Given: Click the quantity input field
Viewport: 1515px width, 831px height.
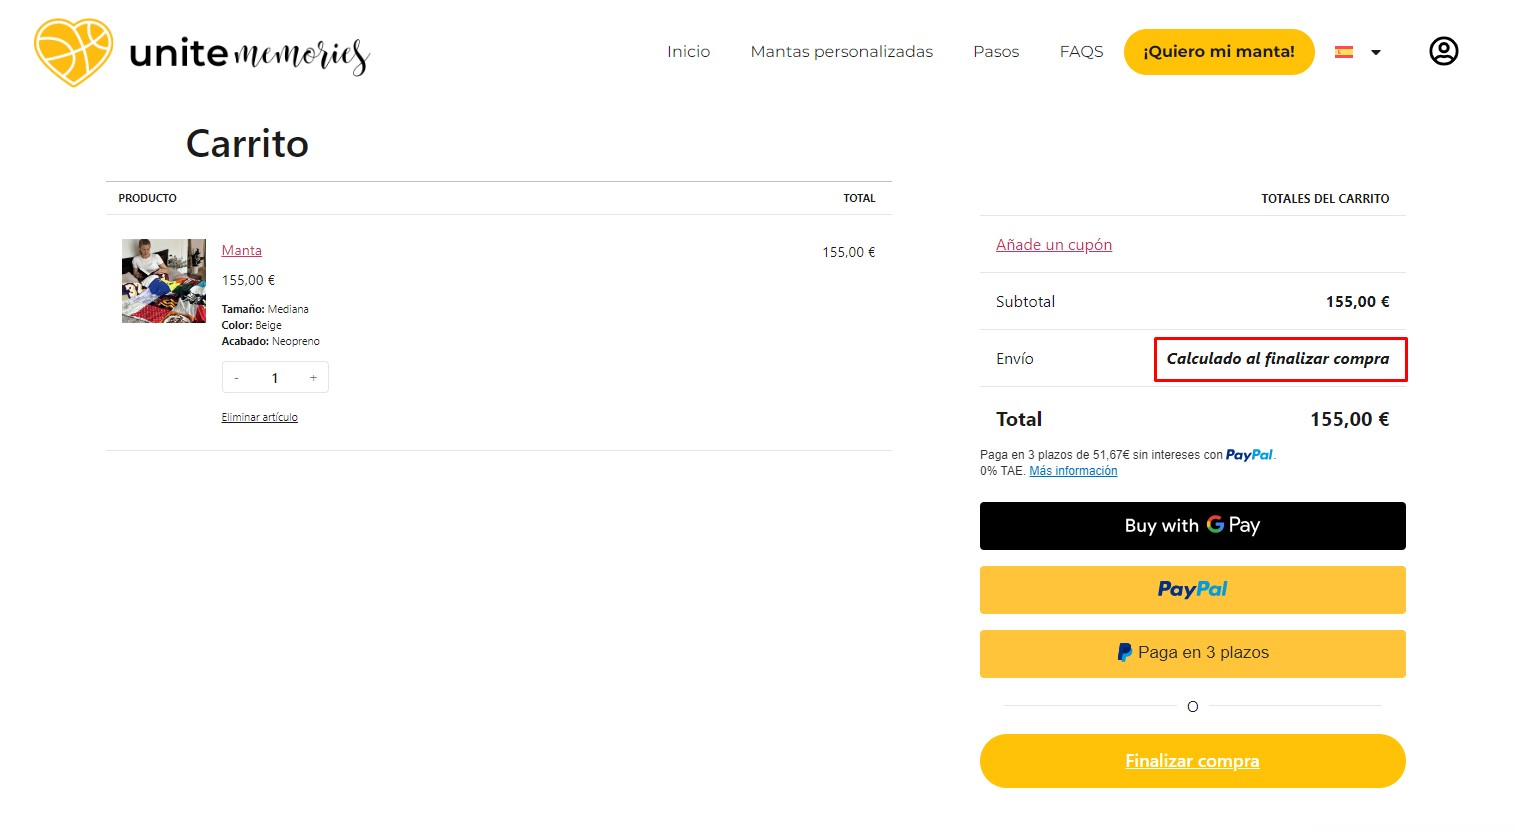Looking at the screenshot, I should (275, 378).
